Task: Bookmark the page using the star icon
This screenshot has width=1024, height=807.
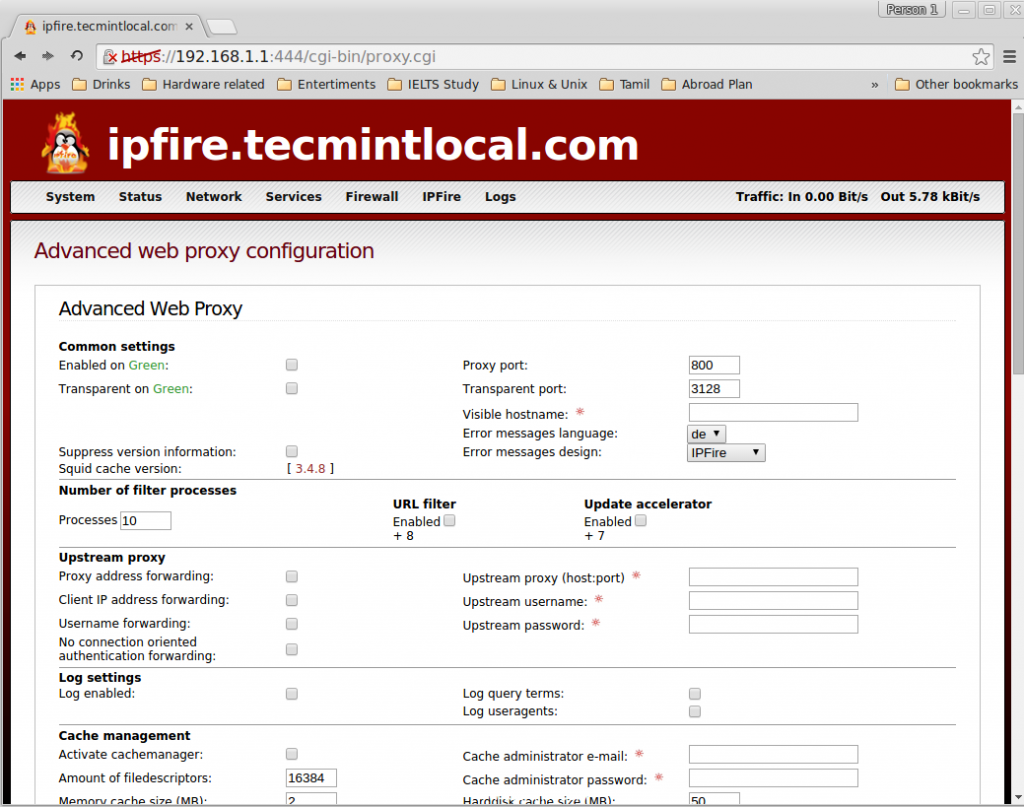Action: click(982, 57)
